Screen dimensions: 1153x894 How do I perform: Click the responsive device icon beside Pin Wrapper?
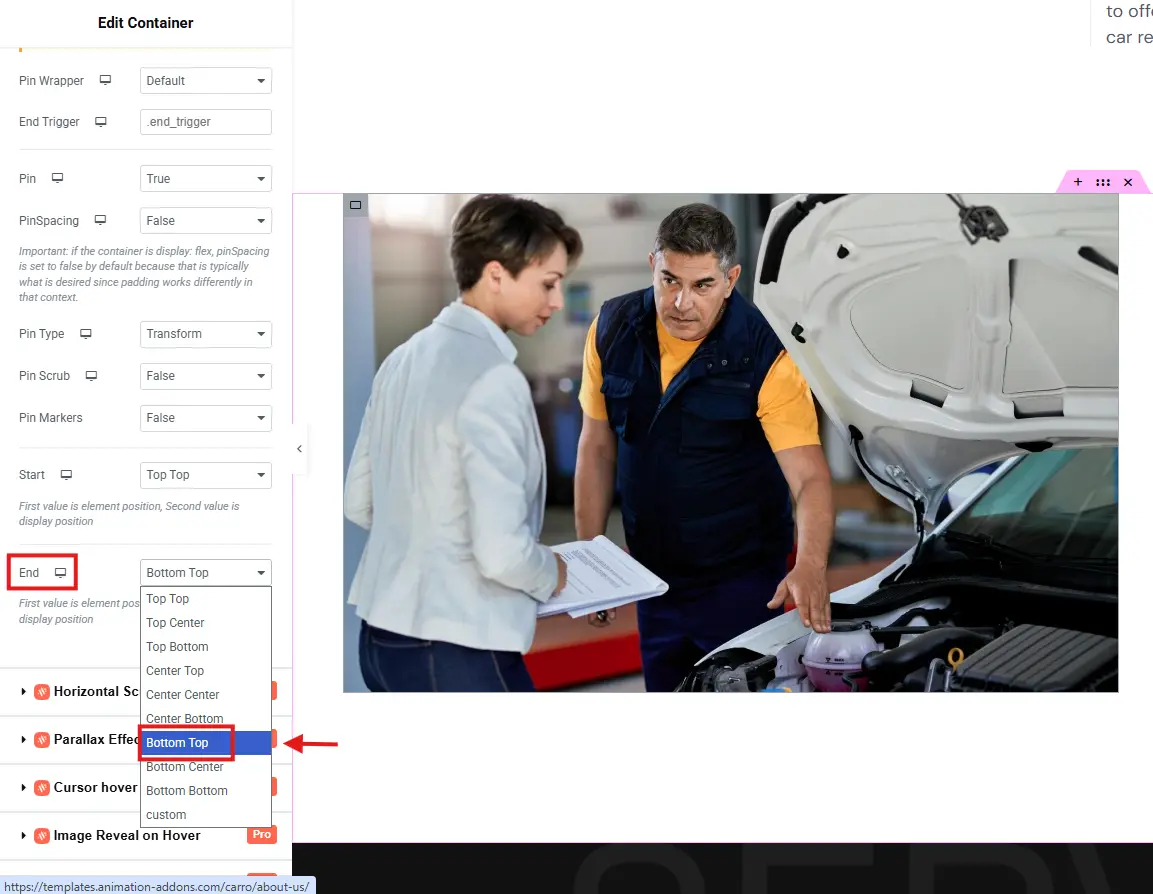point(105,81)
